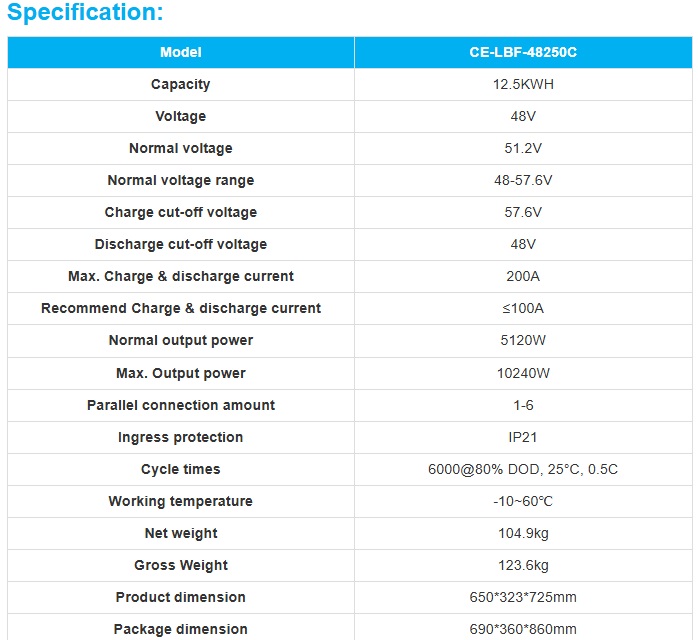Select the 650*323*725mm product dimension value

point(523,597)
